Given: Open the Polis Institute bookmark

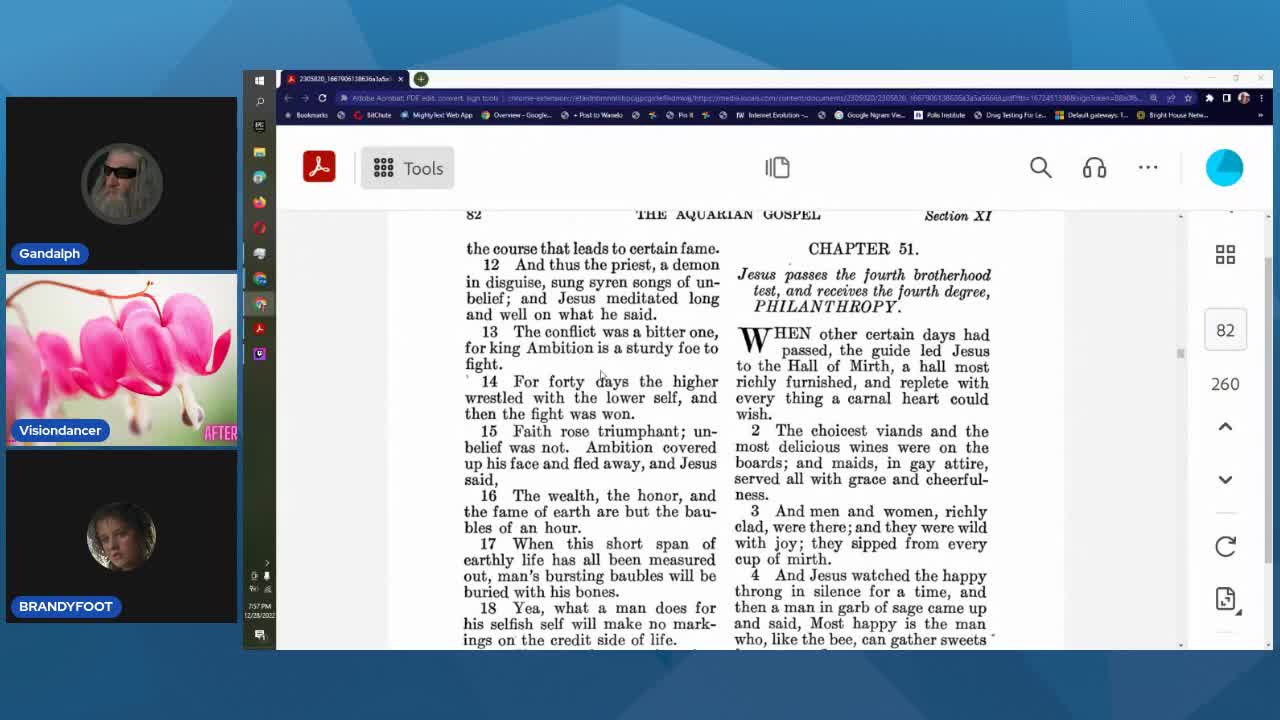Looking at the screenshot, I should [940, 115].
